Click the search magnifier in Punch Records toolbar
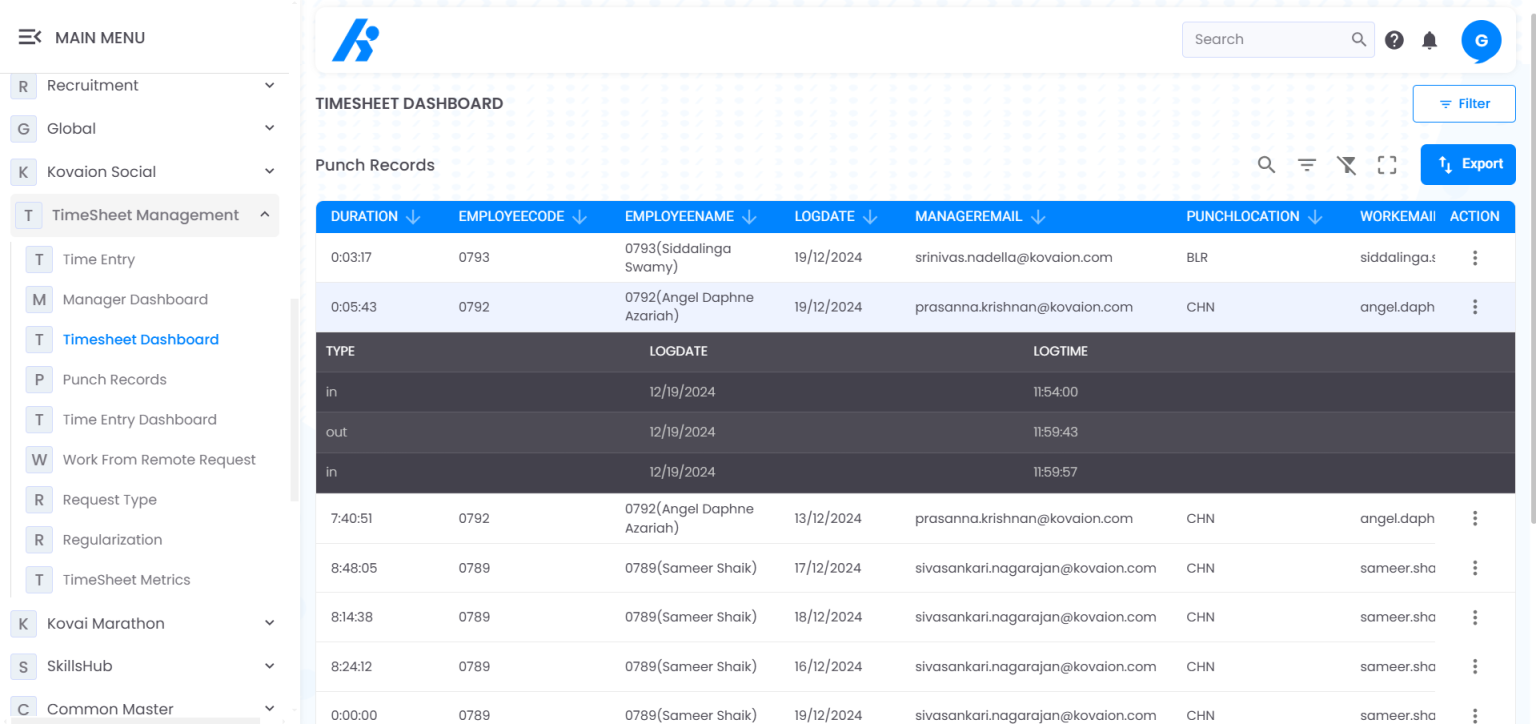 pos(1266,164)
